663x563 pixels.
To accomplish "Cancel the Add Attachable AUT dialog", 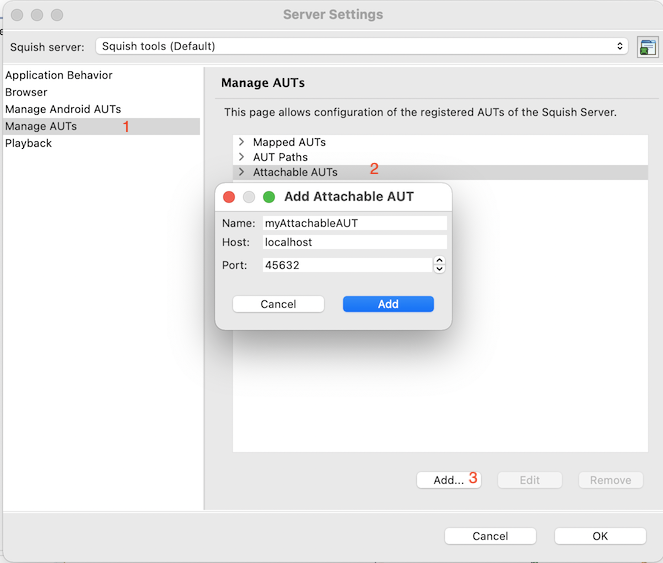I will point(278,304).
